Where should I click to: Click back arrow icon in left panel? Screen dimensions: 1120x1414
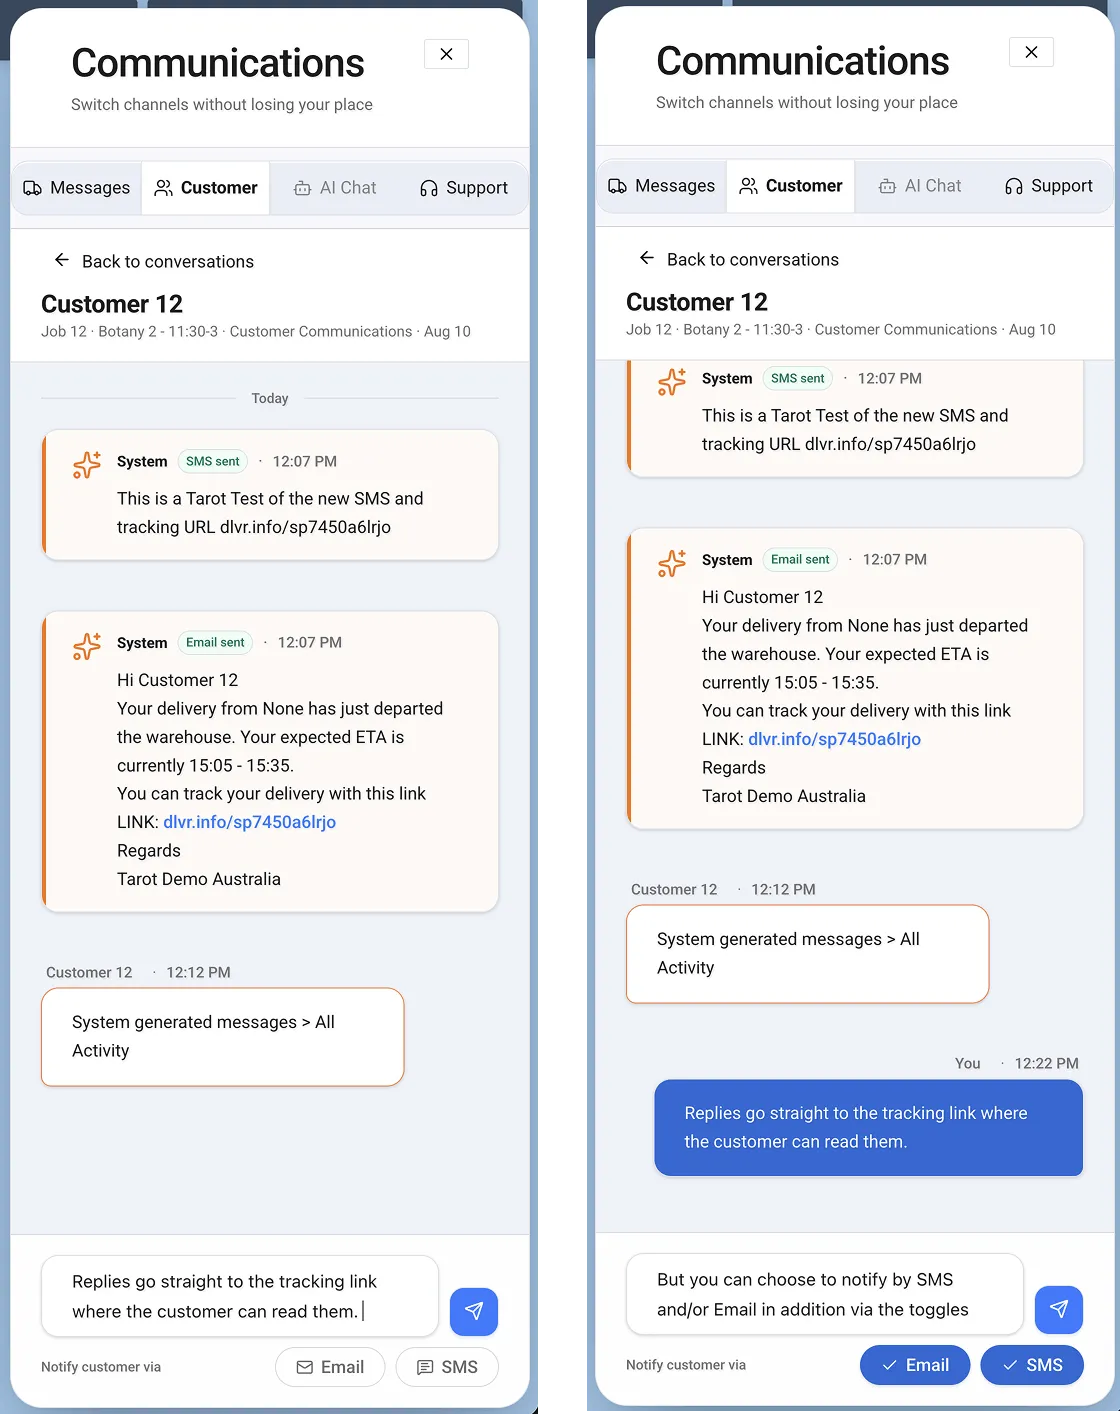pos(62,260)
